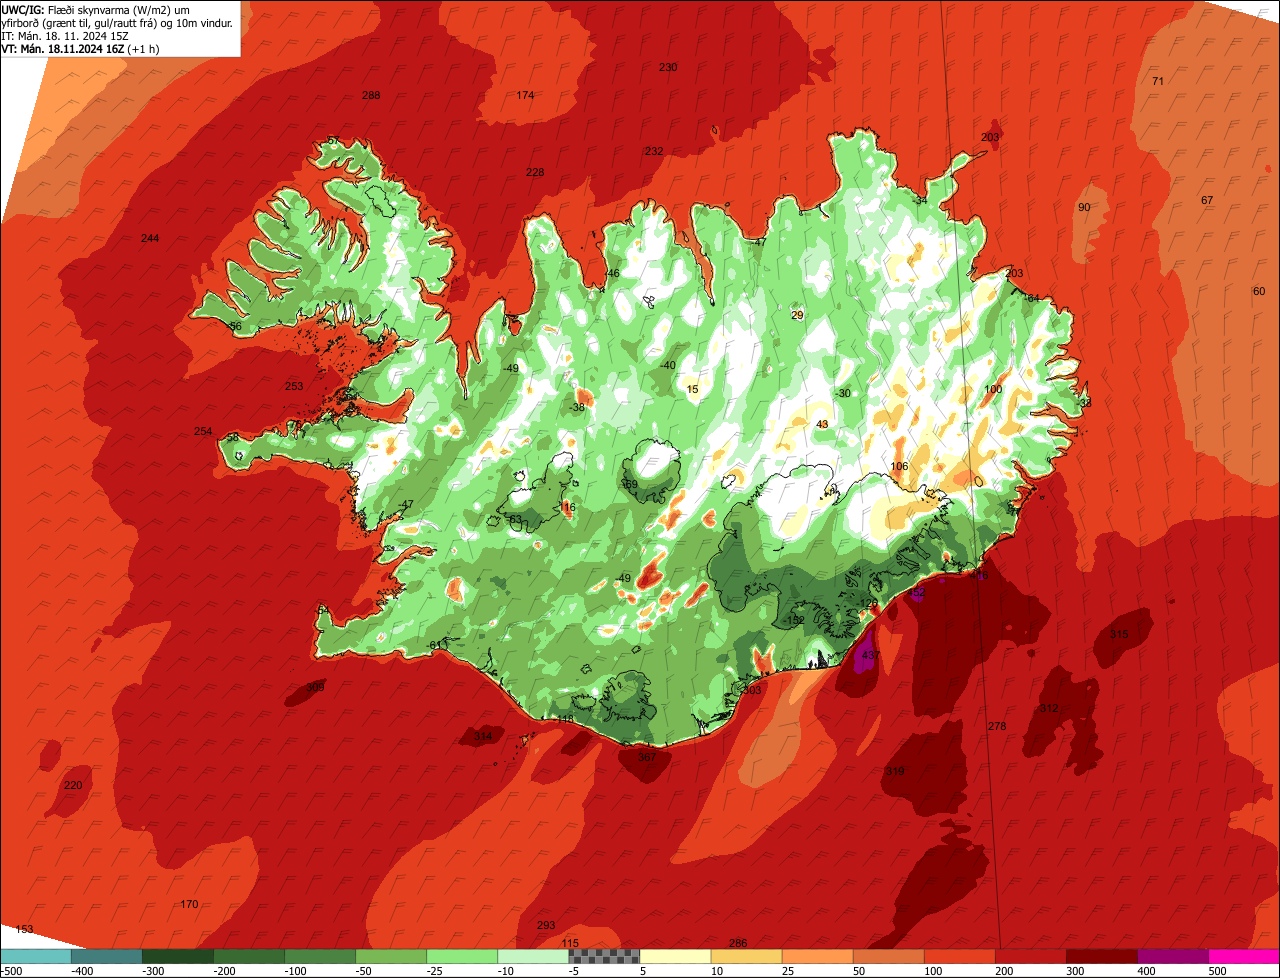The image size is (1280, 978).
Task: Click the map value 253
Action: [x=294, y=386]
